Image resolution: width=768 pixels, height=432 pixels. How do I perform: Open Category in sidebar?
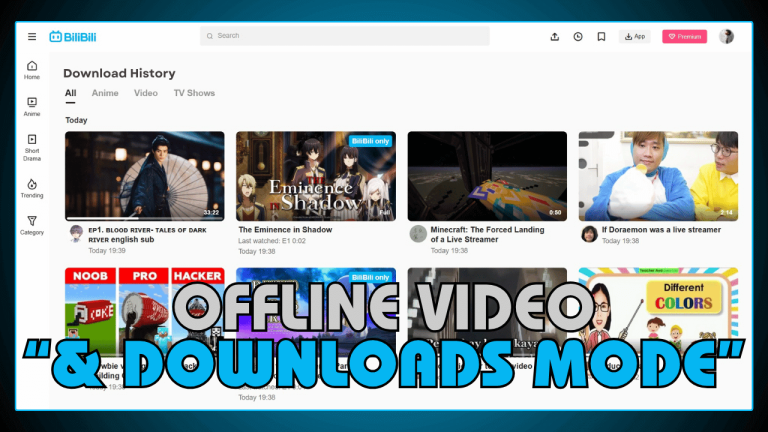point(32,225)
